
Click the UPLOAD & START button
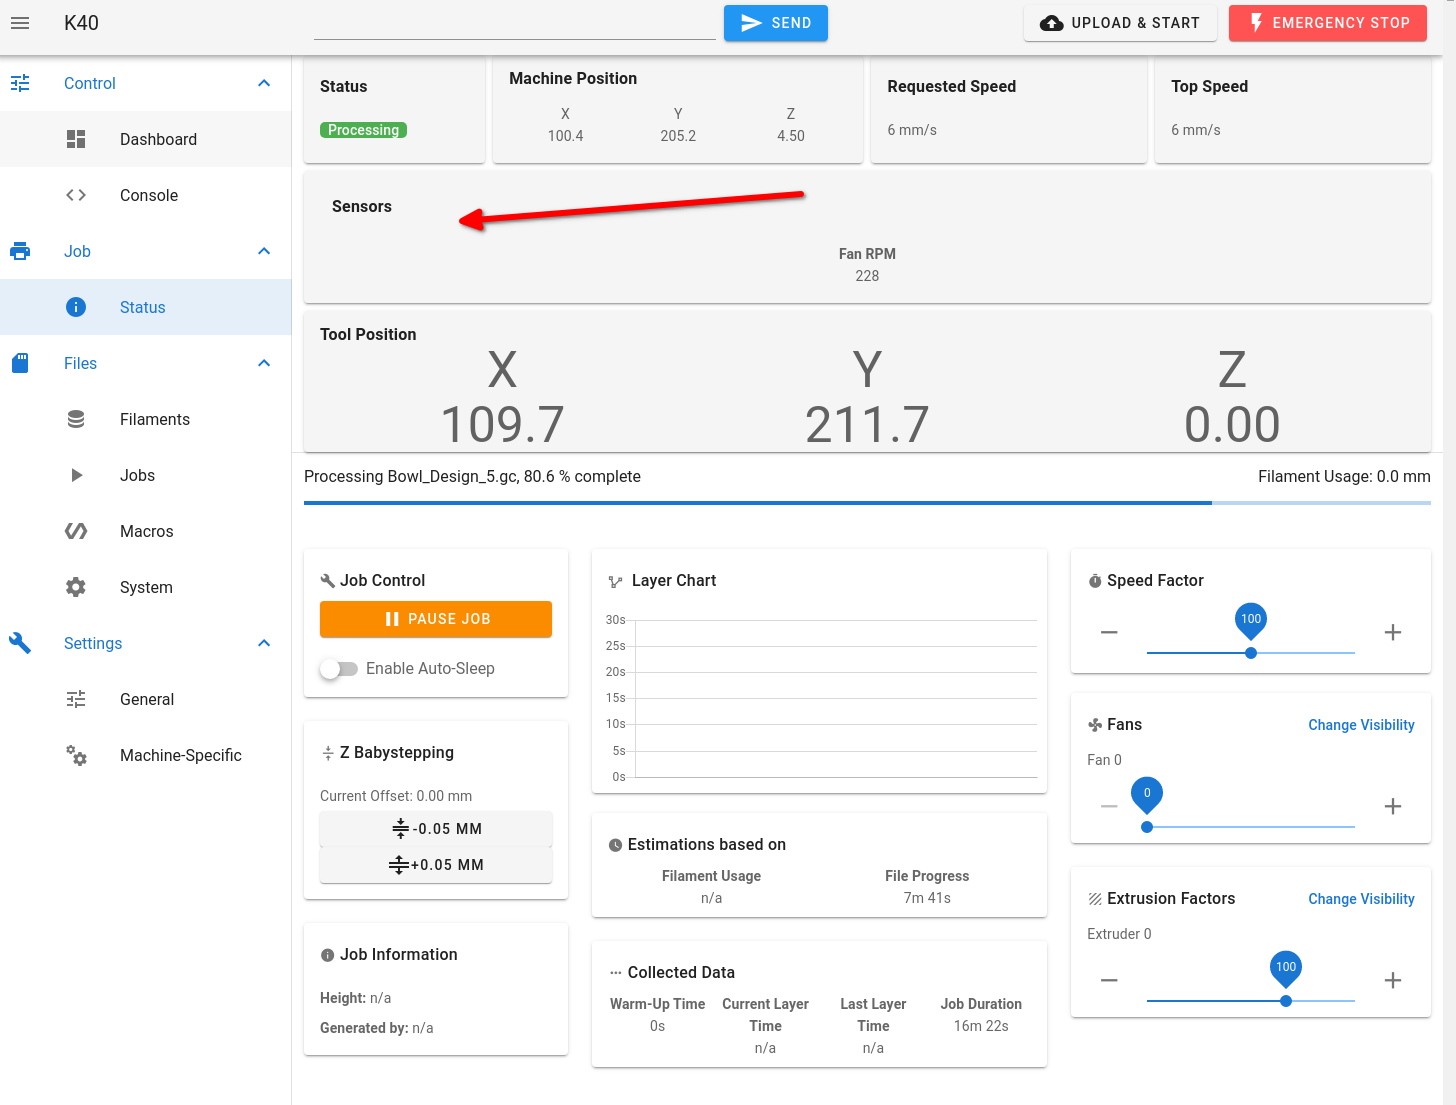[x=1120, y=23]
